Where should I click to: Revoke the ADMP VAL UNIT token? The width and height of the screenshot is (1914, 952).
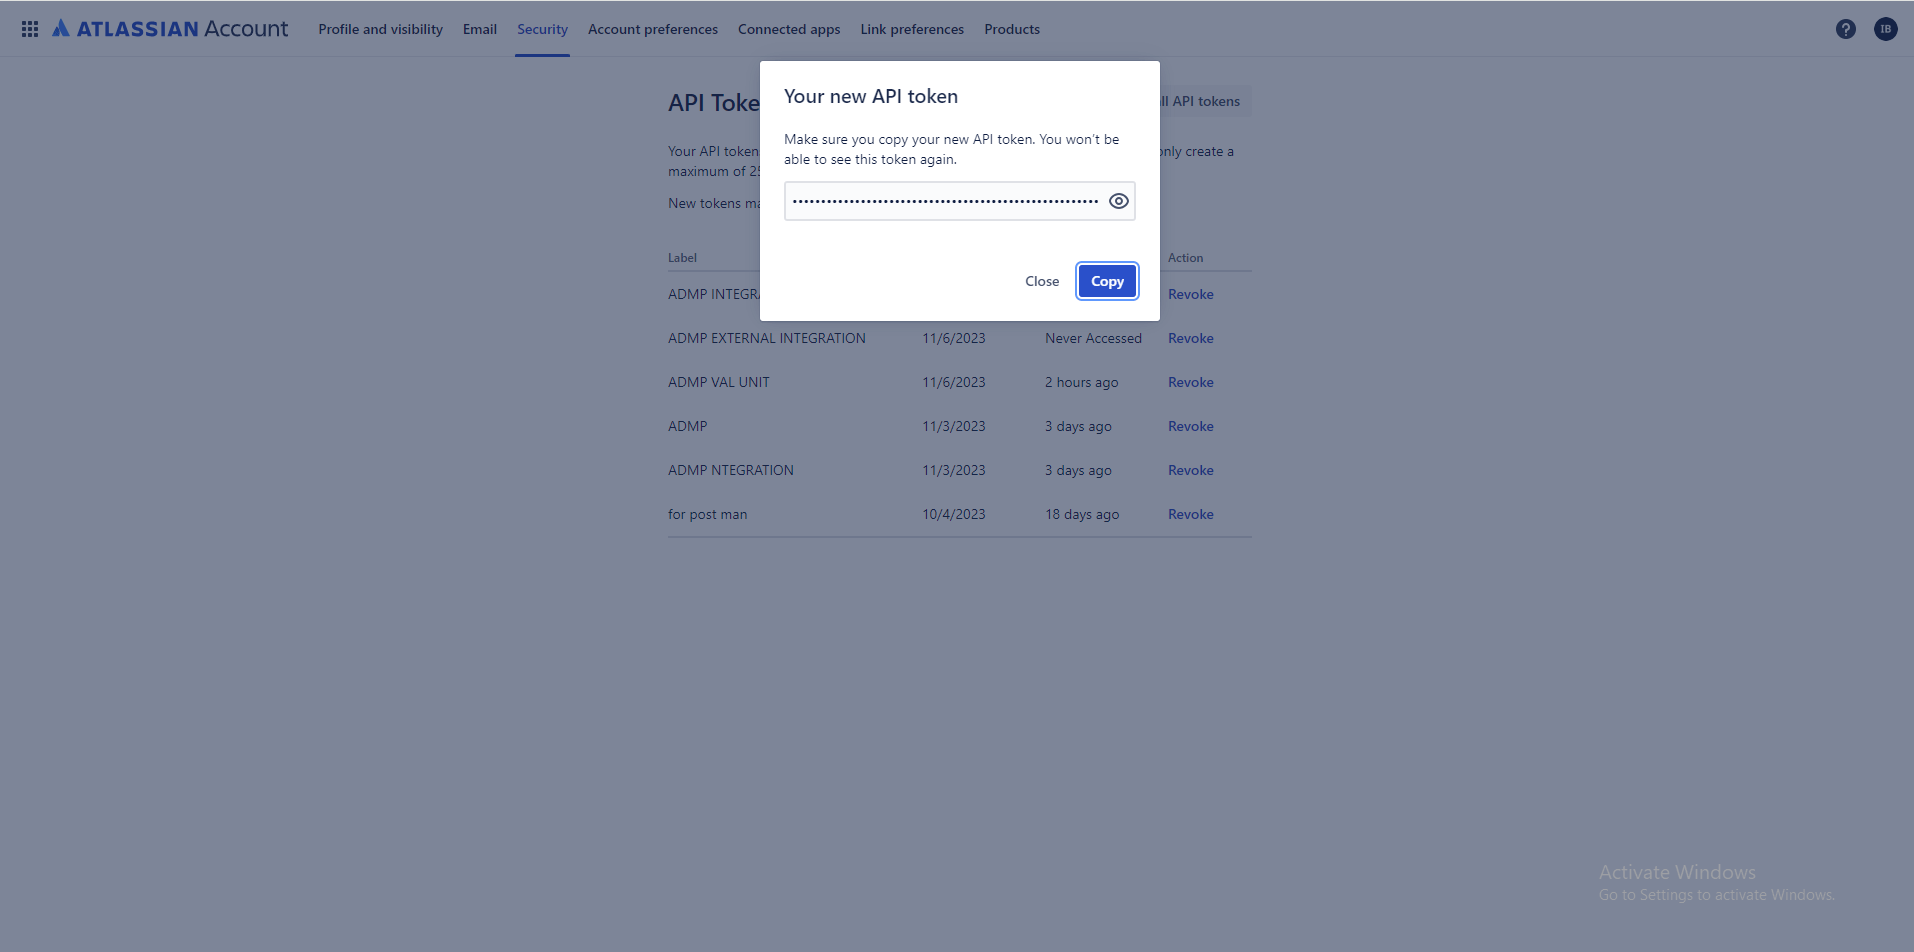tap(1190, 382)
